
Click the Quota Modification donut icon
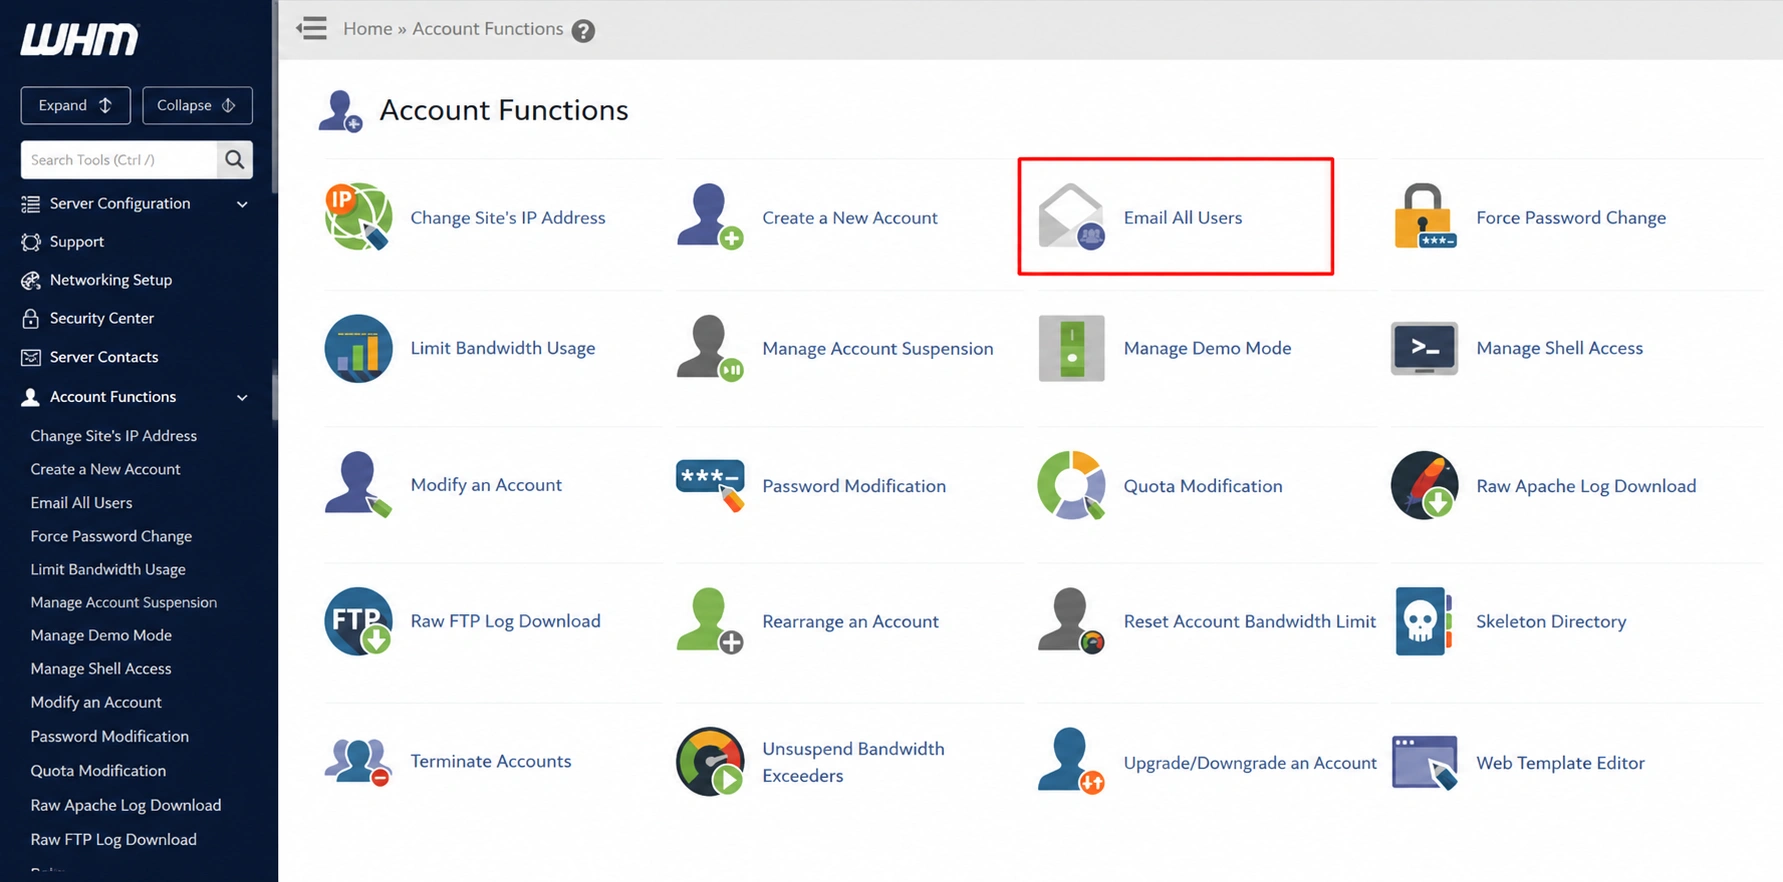[1071, 485]
